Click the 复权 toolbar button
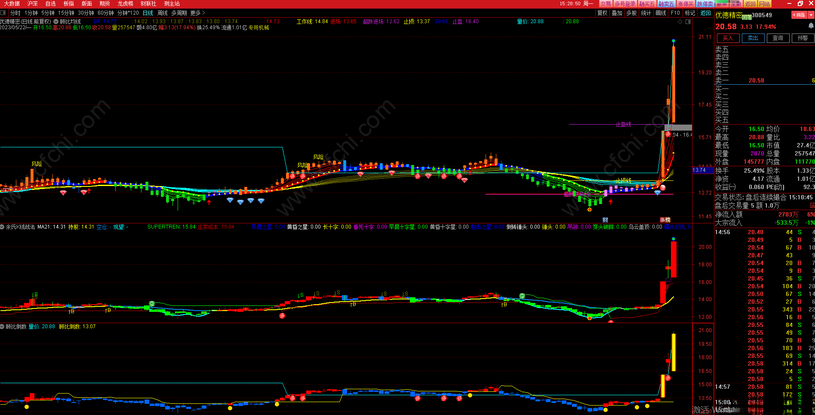Screen dimensions: 815x415 tap(602, 13)
